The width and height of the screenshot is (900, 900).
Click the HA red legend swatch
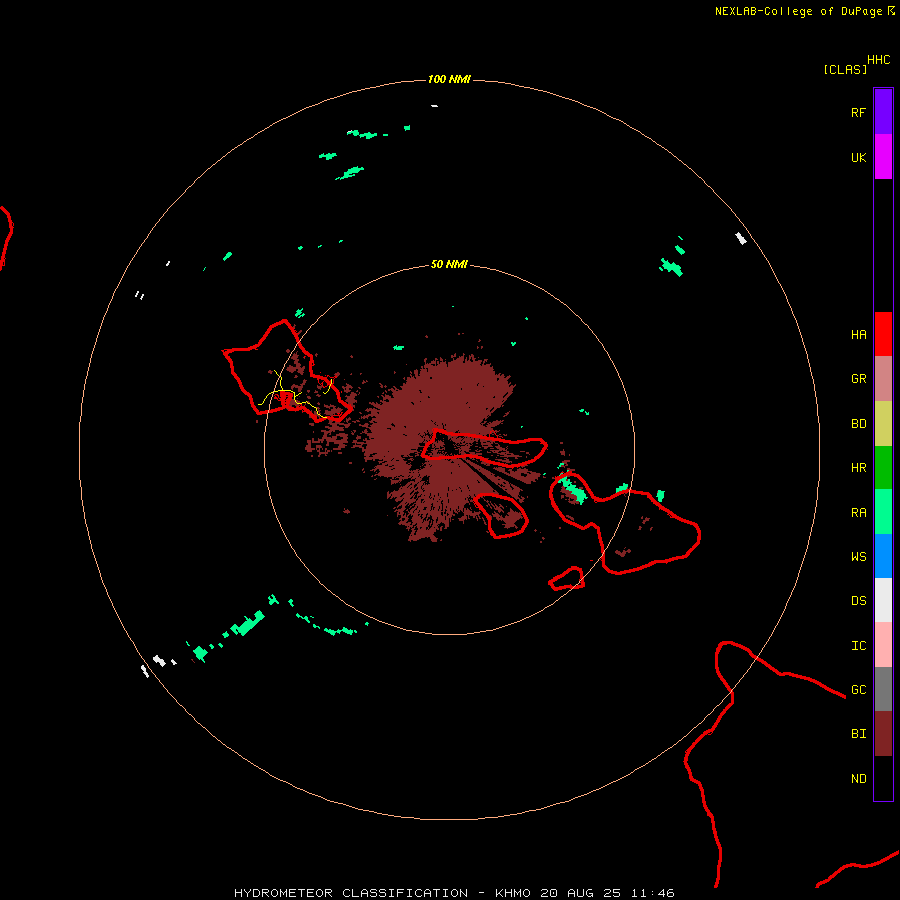(883, 334)
